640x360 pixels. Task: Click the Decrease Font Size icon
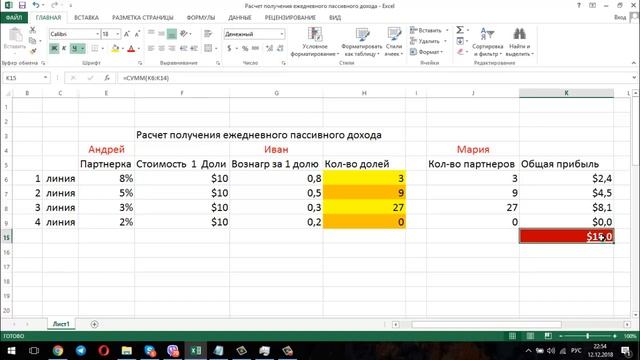(x=137, y=34)
